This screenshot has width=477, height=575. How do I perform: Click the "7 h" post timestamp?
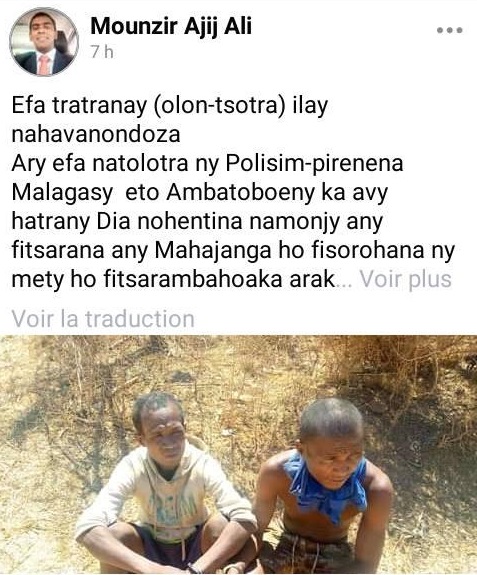tap(102, 52)
